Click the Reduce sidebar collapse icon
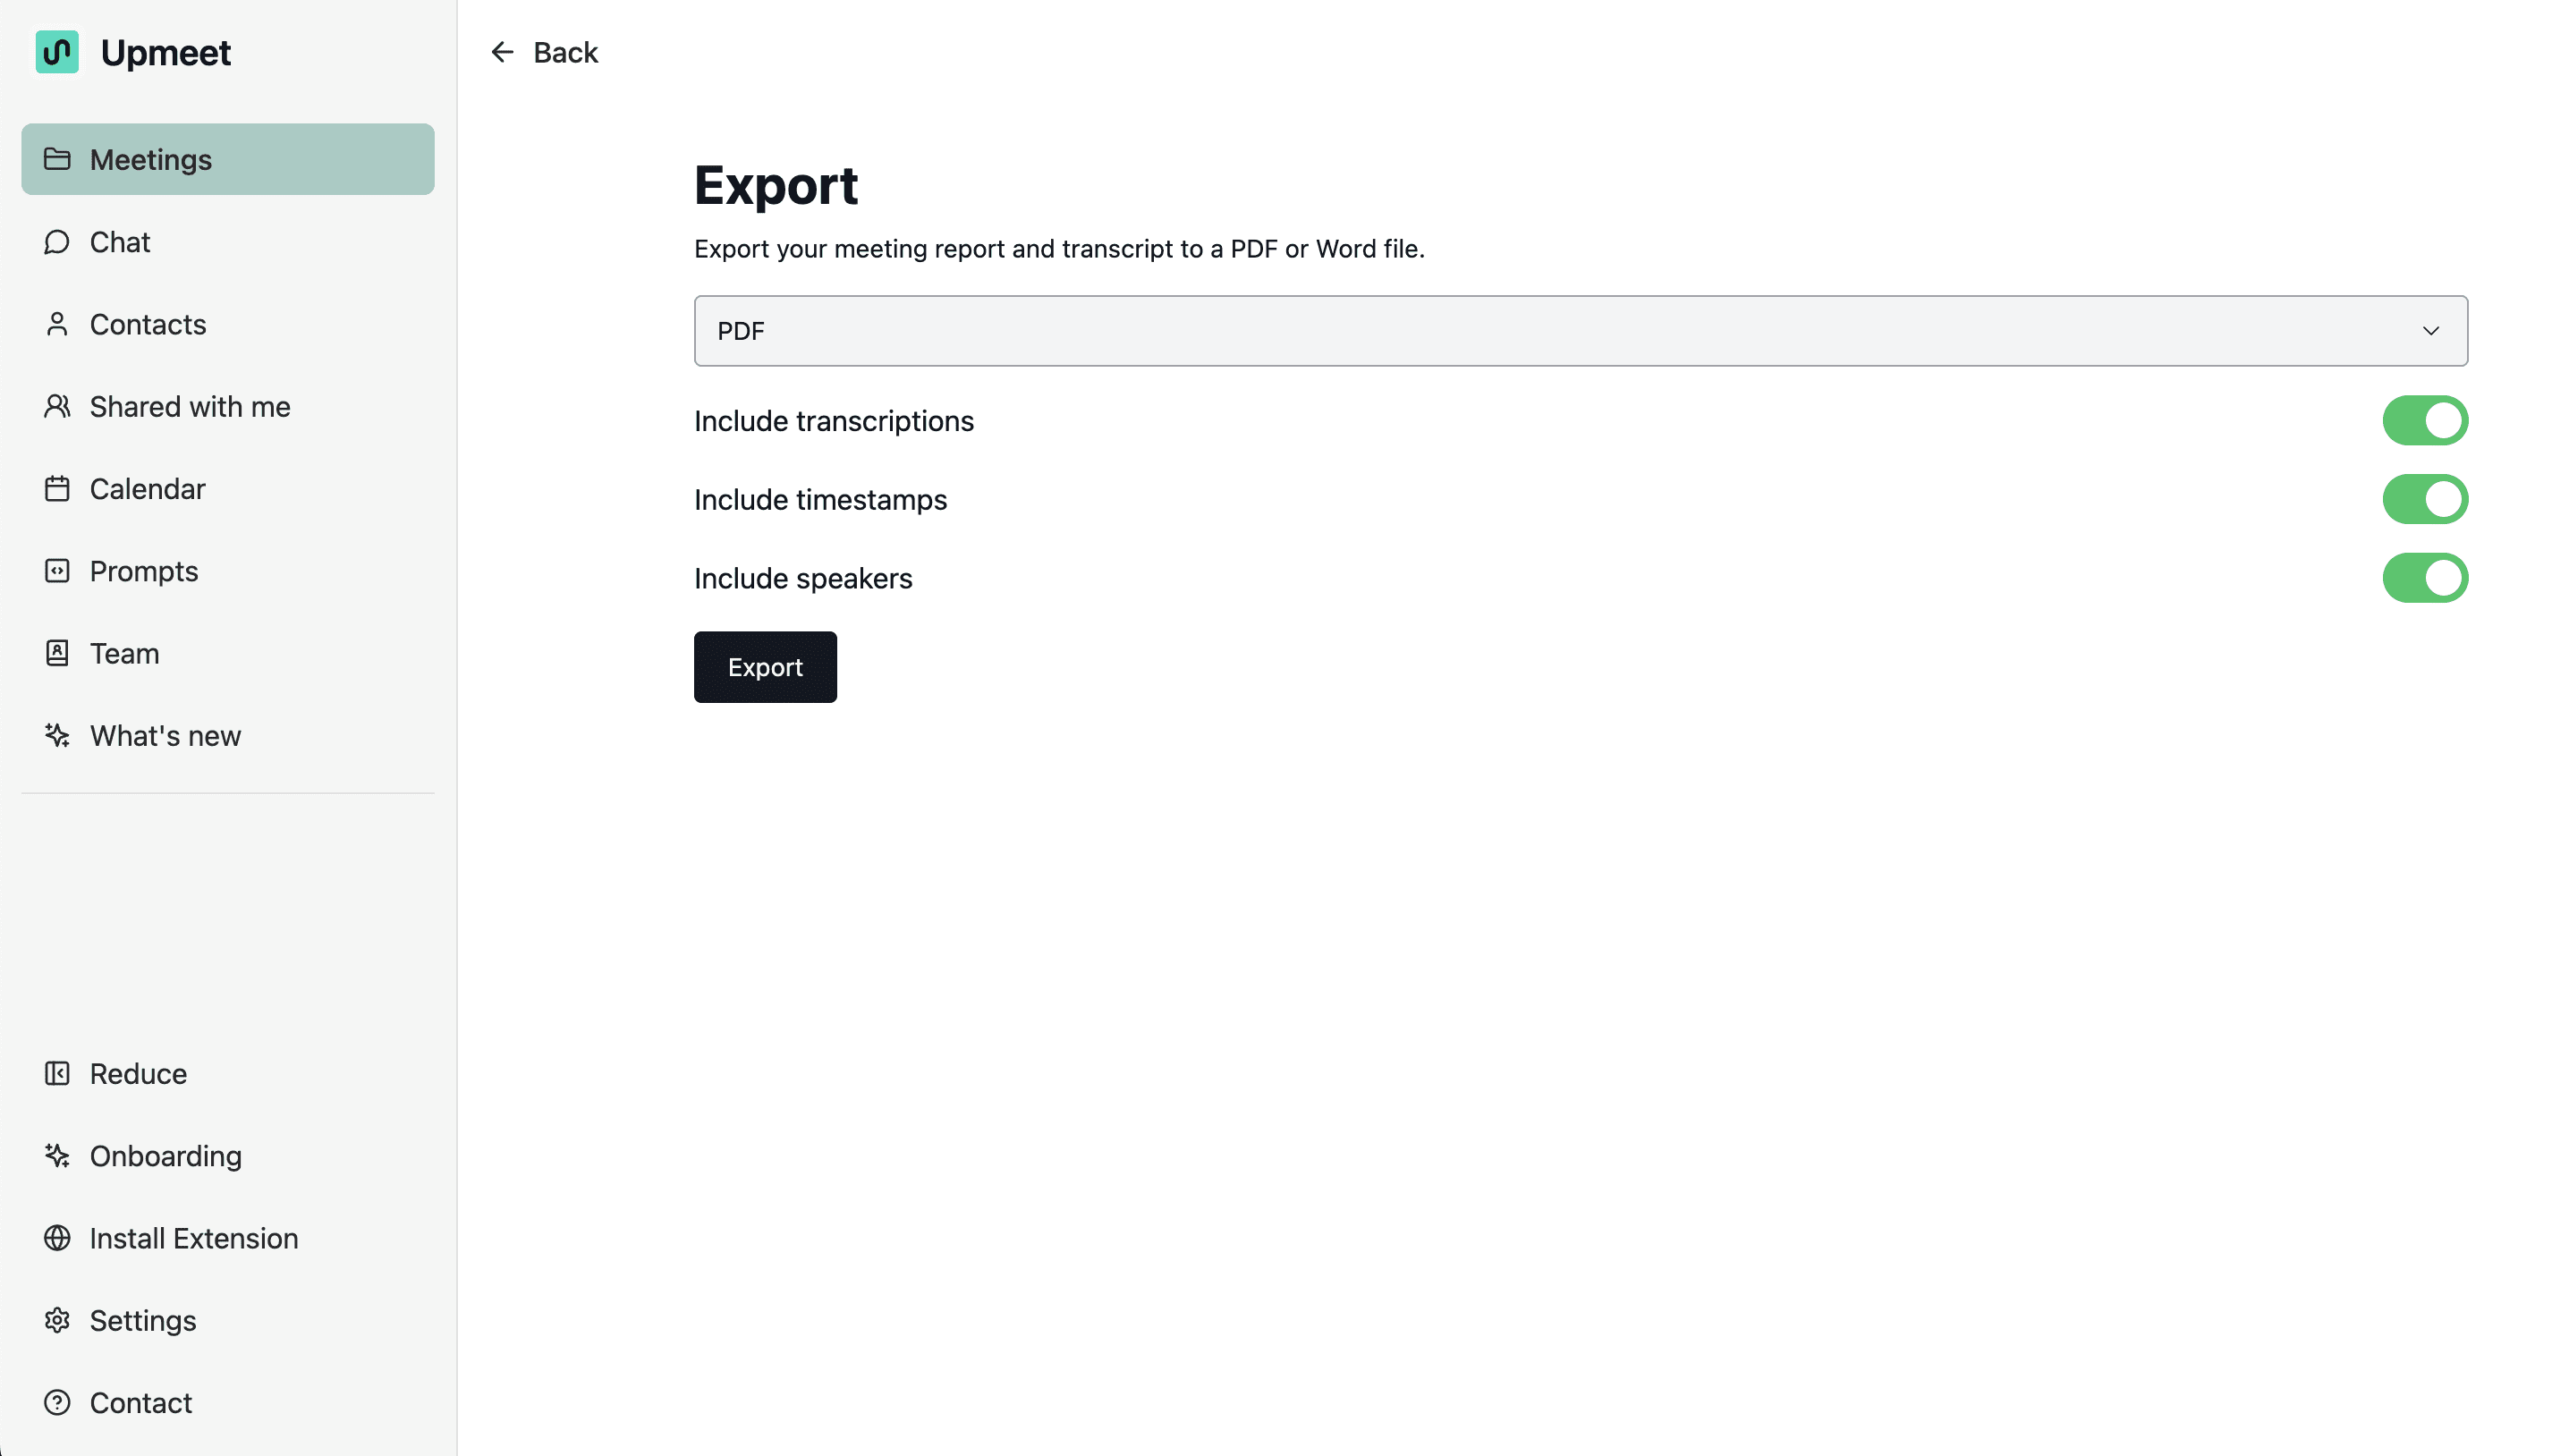2569x1456 pixels. [x=57, y=1073]
